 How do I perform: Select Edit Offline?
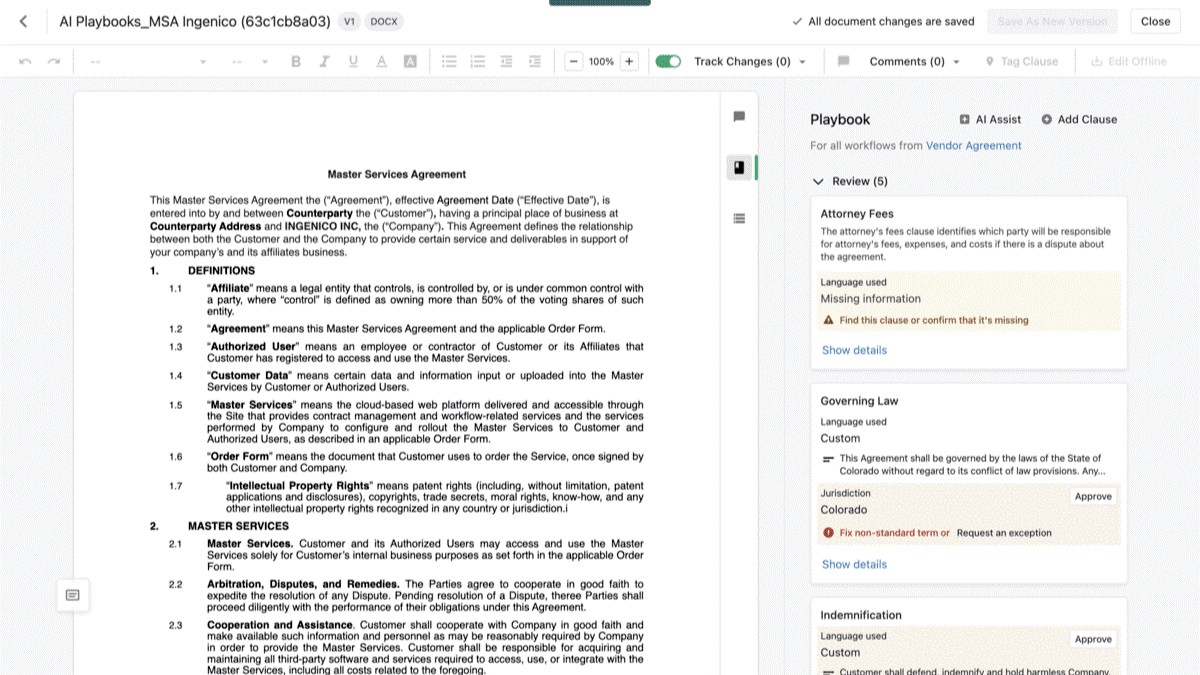tap(1126, 61)
